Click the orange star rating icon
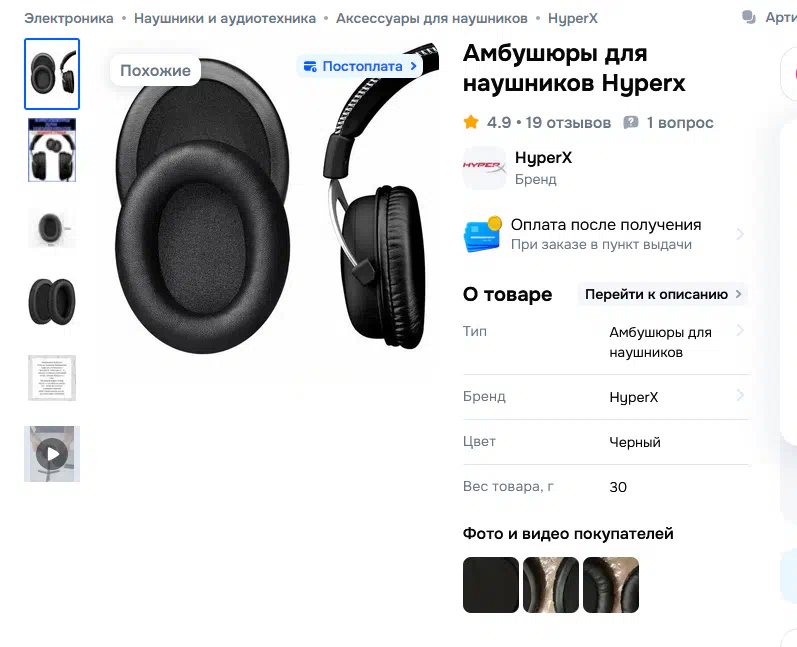The width and height of the screenshot is (797, 647). (471, 122)
